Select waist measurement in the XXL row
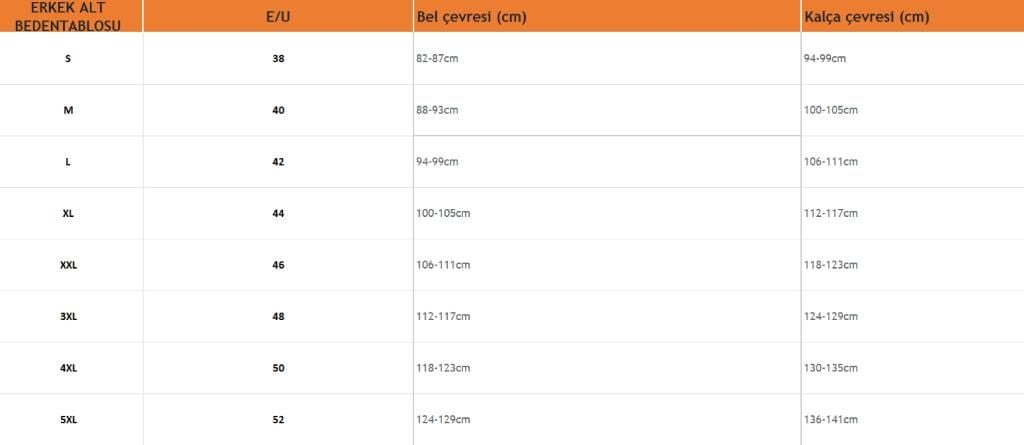 [x=443, y=265]
